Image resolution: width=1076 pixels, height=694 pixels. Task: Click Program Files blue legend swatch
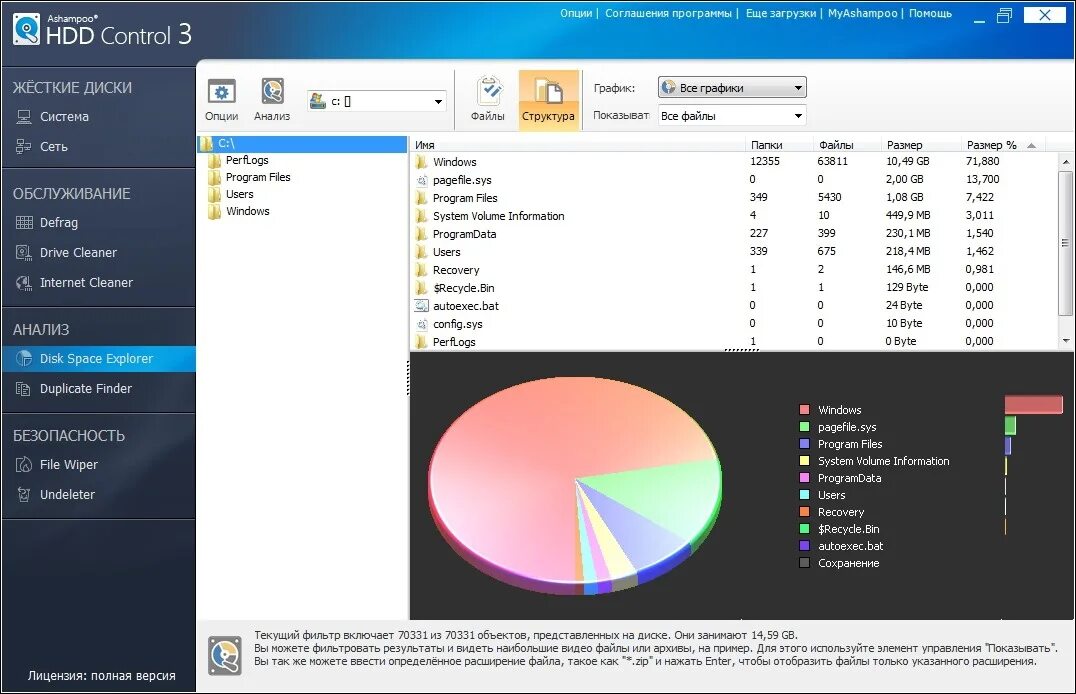coord(804,444)
